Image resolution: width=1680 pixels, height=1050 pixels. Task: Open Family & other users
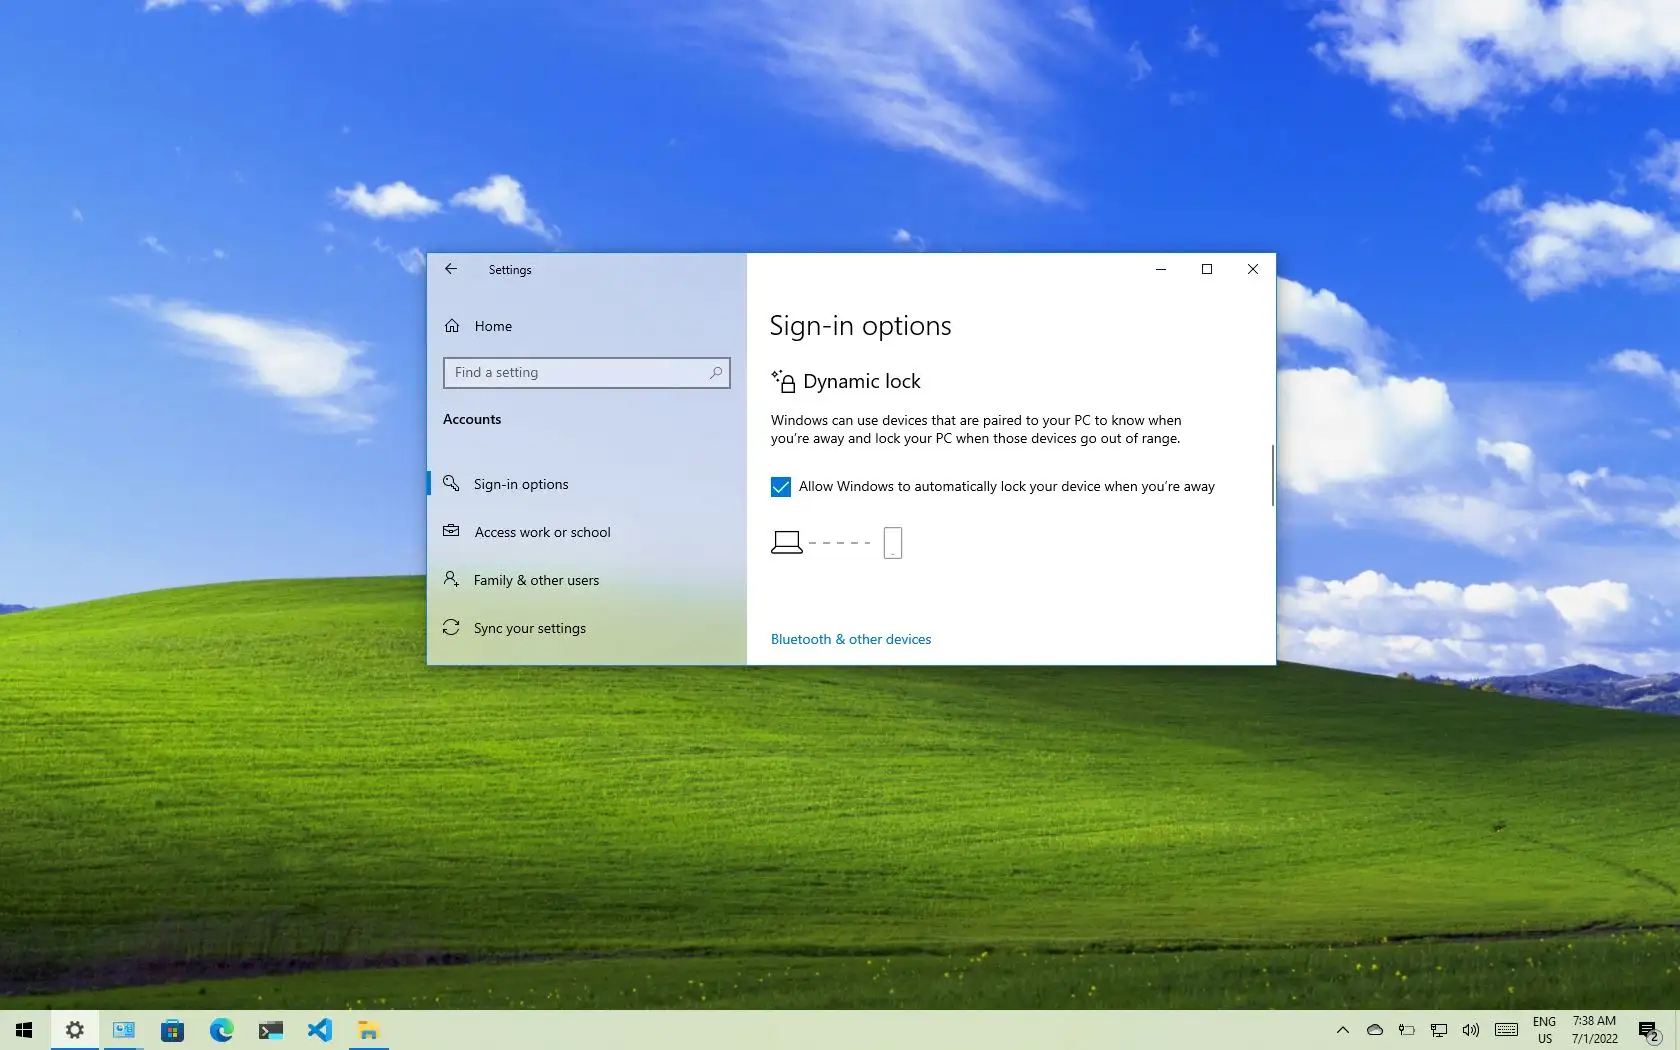(586, 580)
